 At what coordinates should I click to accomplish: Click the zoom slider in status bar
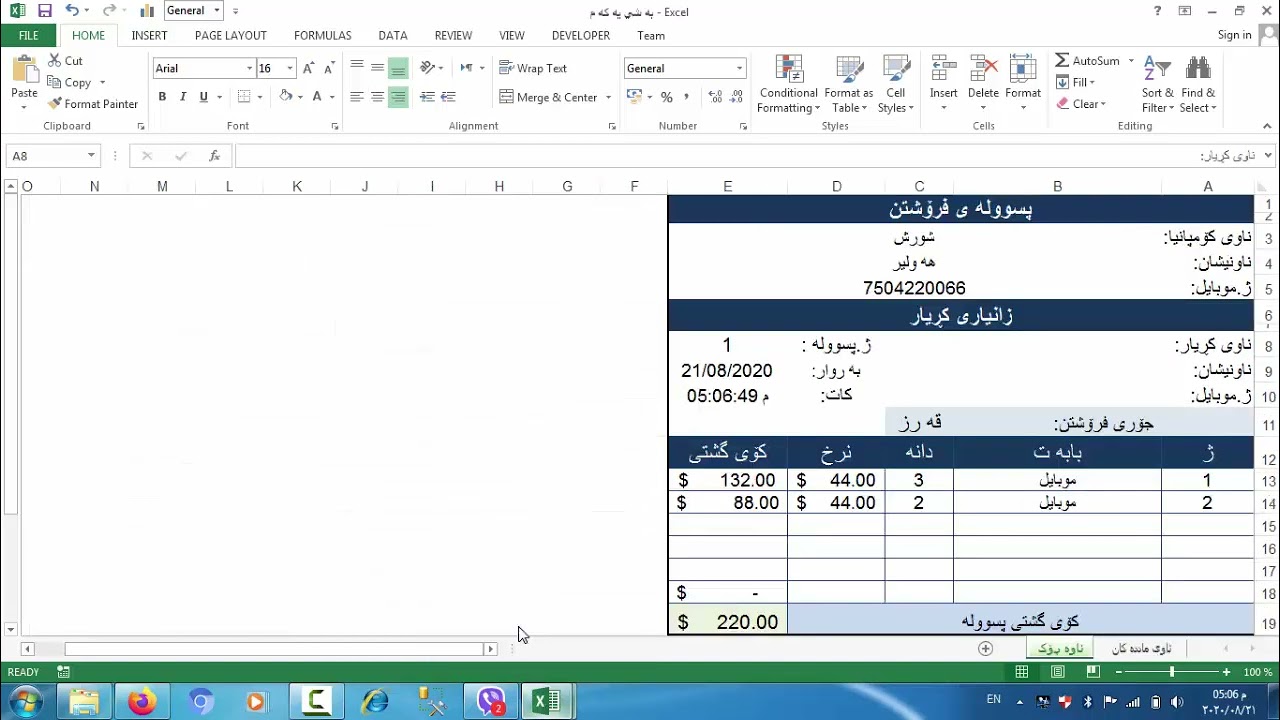[x=1171, y=672]
